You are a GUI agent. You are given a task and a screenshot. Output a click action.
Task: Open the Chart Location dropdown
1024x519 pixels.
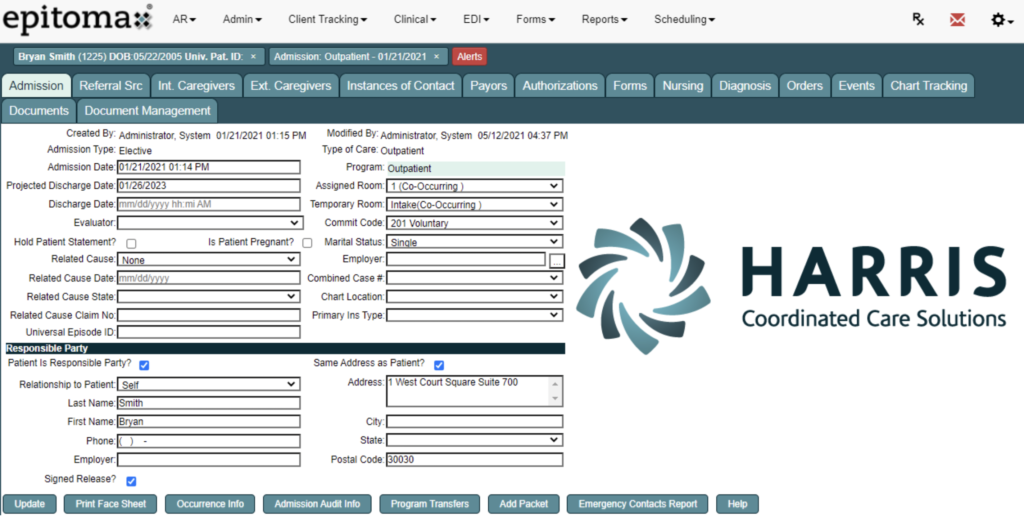[475, 296]
